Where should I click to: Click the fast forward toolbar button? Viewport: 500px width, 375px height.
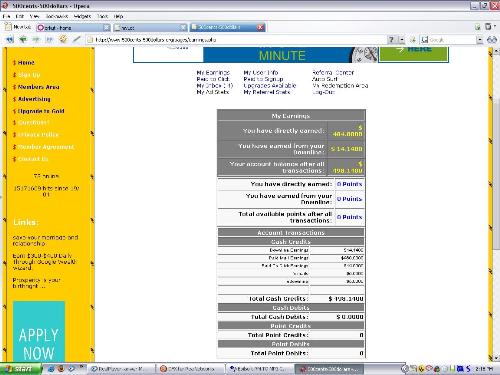49,40
